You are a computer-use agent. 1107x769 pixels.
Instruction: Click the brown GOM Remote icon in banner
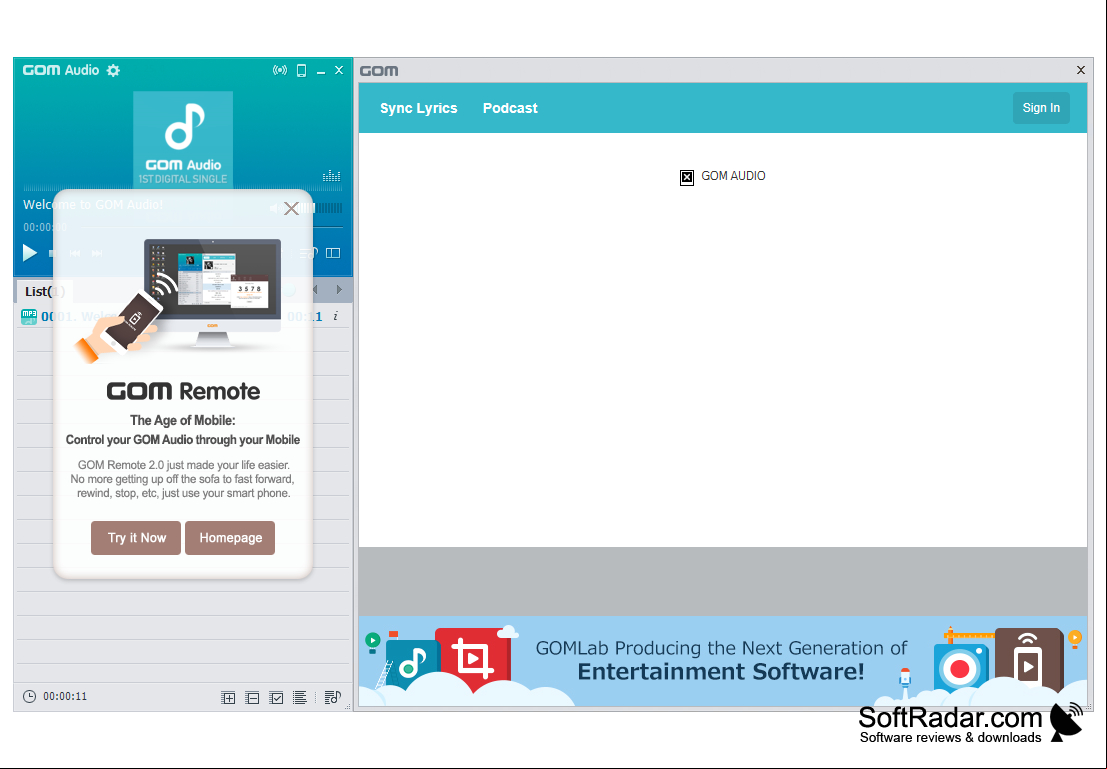tap(1029, 660)
